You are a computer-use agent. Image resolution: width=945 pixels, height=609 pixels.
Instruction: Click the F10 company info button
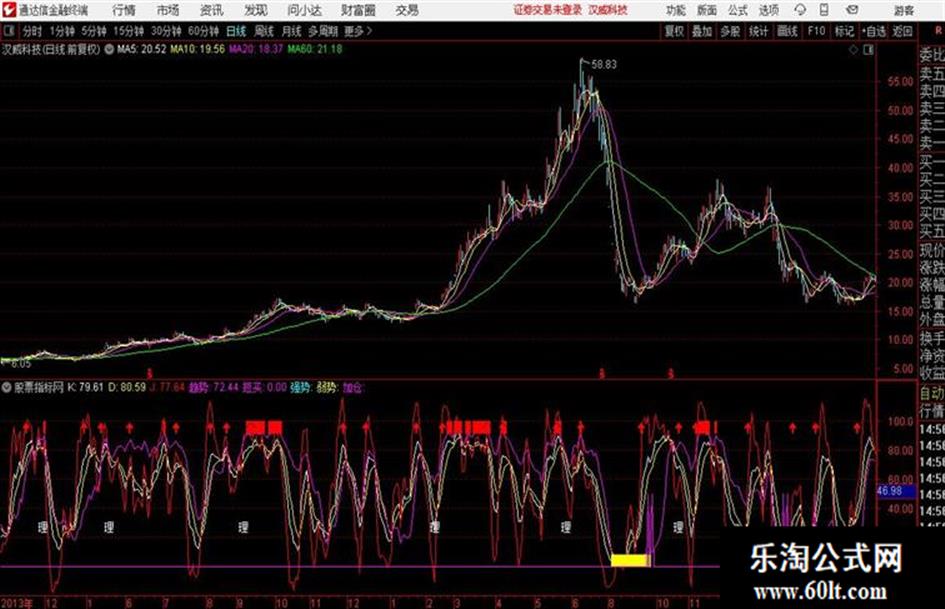point(816,31)
